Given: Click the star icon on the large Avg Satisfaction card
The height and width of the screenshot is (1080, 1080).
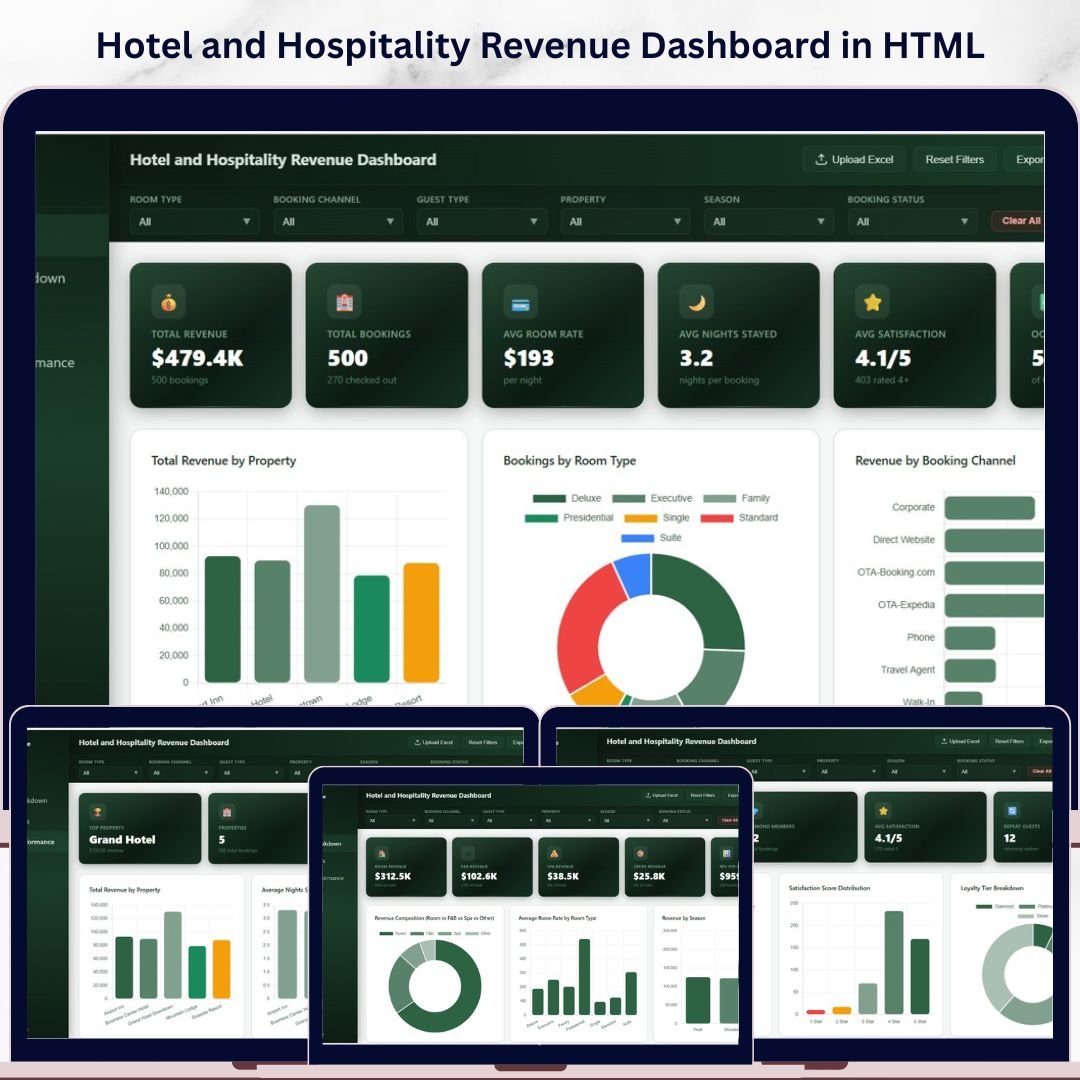Looking at the screenshot, I should [872, 301].
